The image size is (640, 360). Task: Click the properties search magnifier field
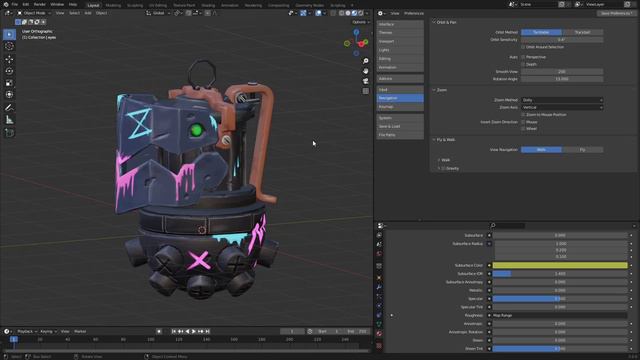507,226
